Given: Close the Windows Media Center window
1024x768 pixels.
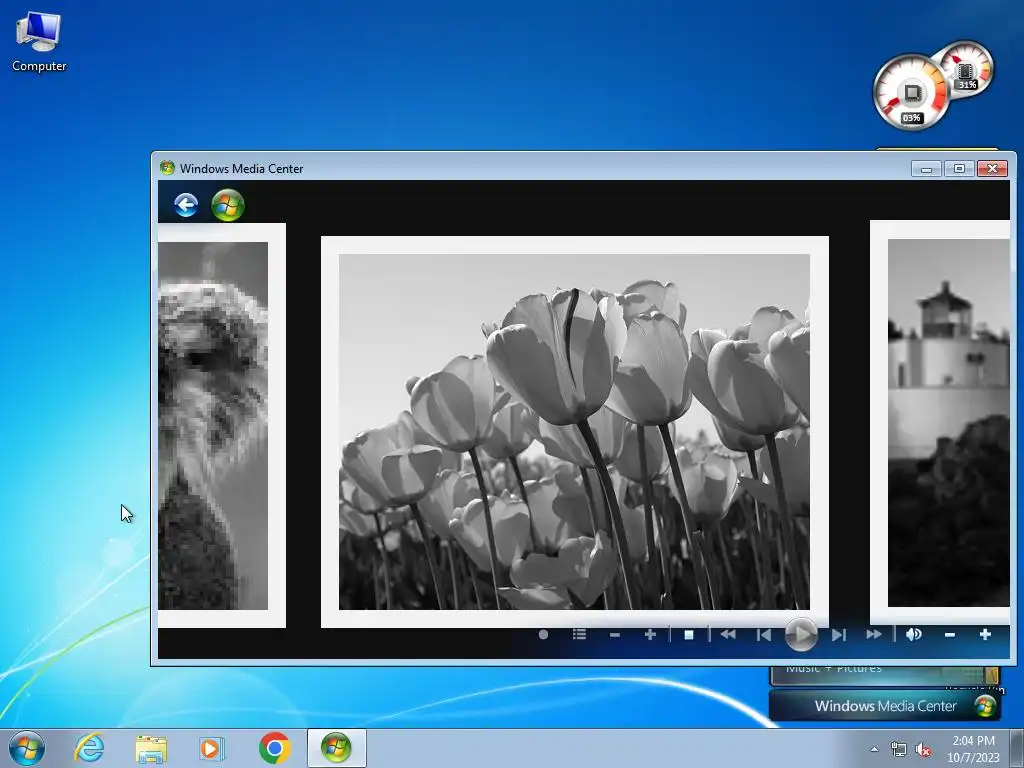Looking at the screenshot, I should click(992, 168).
